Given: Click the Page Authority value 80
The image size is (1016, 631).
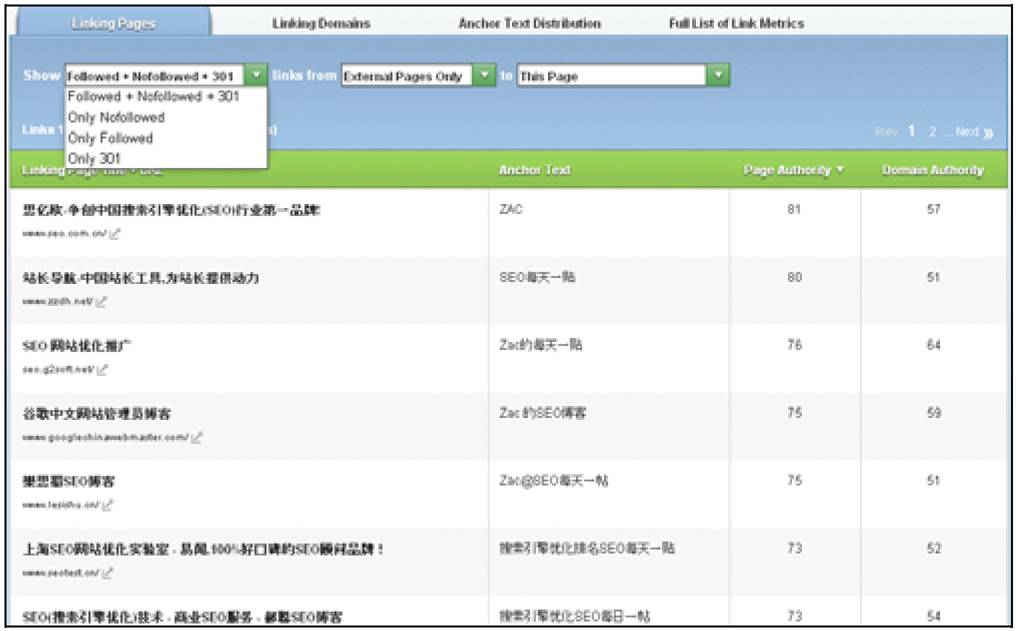Looking at the screenshot, I should [x=794, y=277].
